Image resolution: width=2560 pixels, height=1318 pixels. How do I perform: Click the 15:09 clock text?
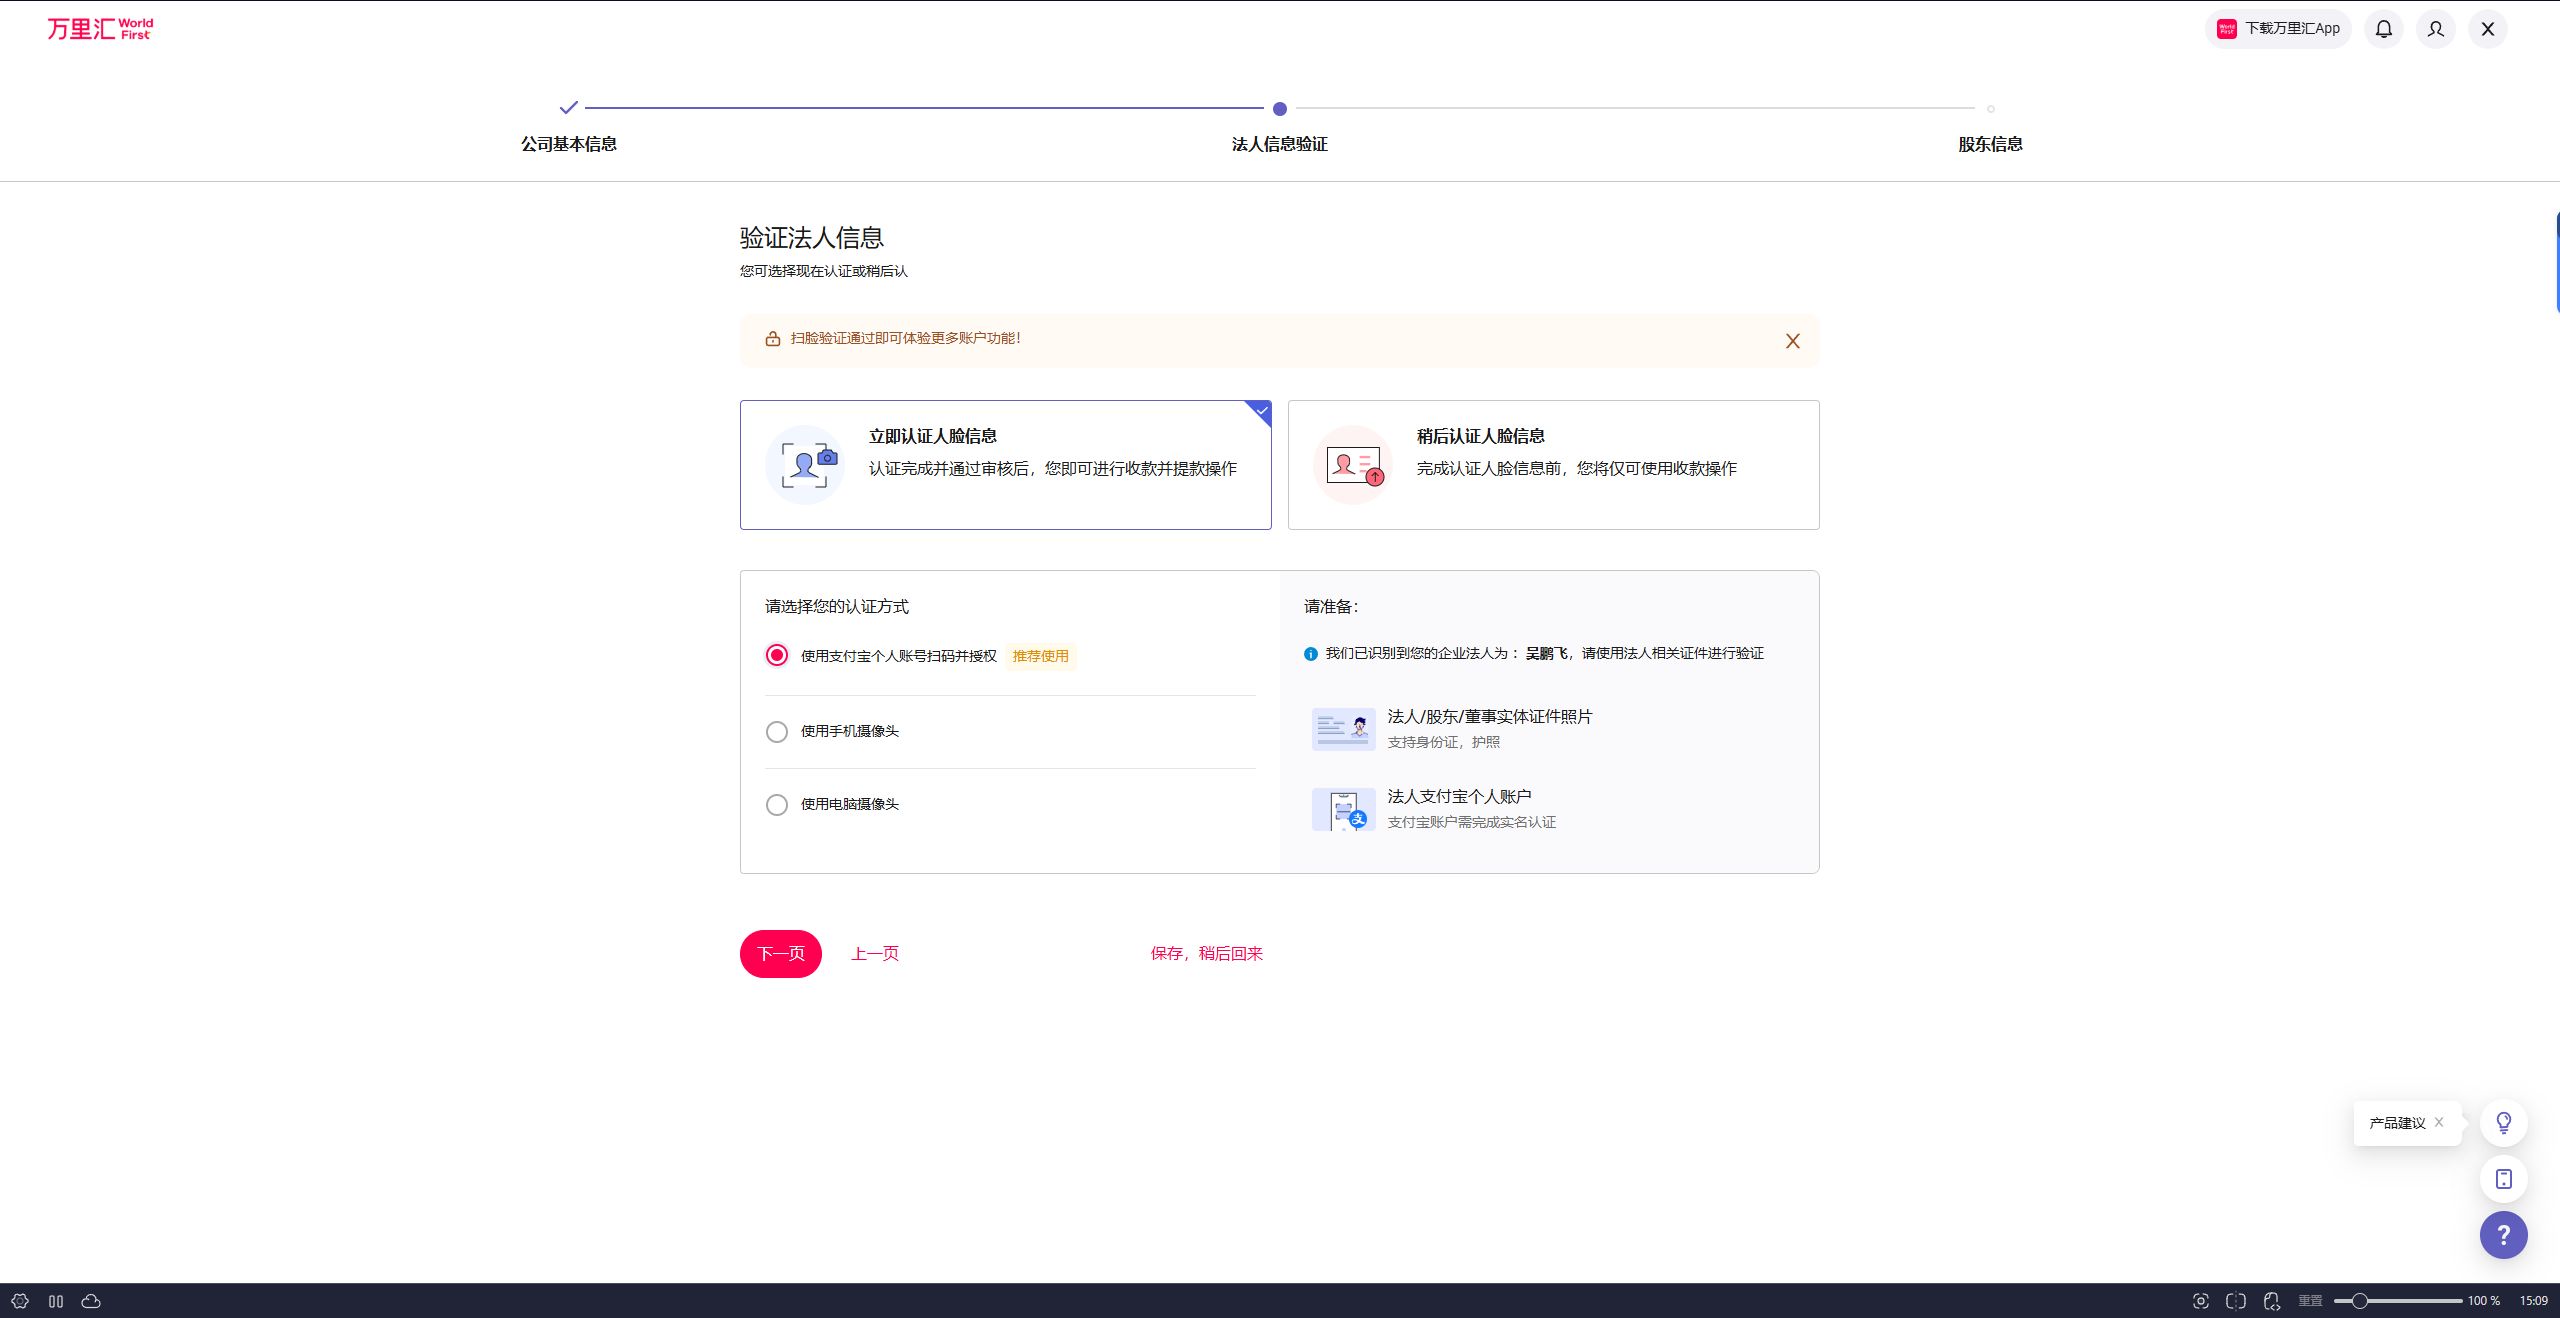tap(2534, 1301)
